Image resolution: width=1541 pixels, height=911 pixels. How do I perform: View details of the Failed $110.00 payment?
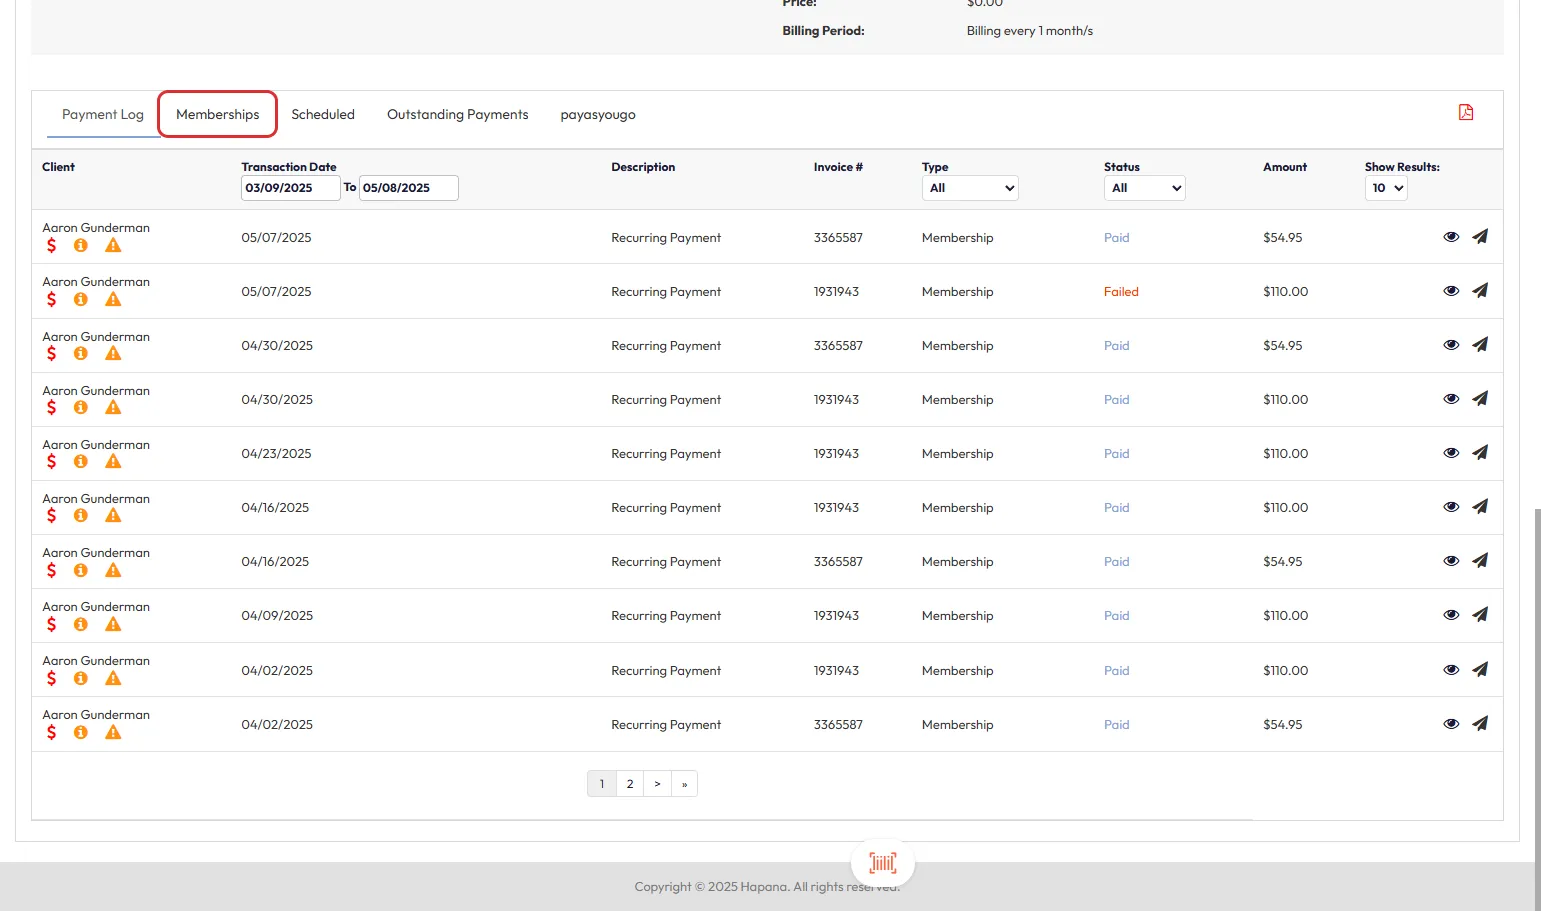click(x=1451, y=291)
